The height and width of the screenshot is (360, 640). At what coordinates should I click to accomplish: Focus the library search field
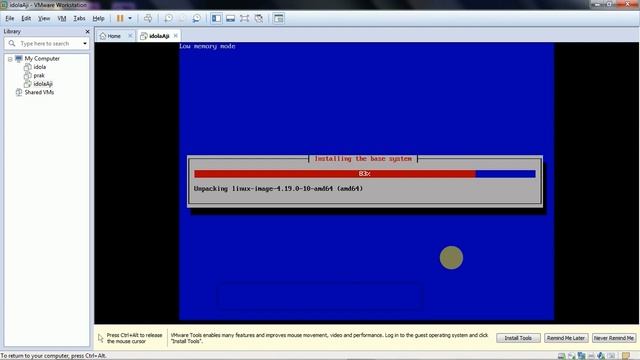(x=45, y=43)
